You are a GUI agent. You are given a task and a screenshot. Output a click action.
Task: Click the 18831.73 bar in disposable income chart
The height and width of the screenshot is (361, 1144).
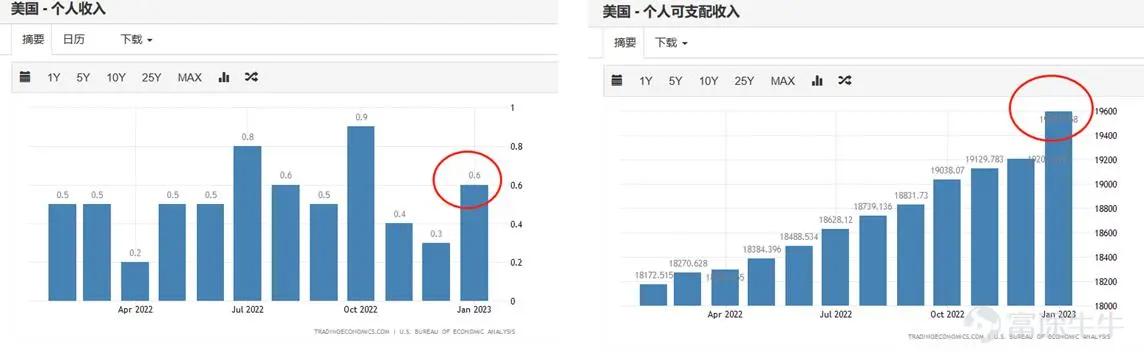[911, 255]
